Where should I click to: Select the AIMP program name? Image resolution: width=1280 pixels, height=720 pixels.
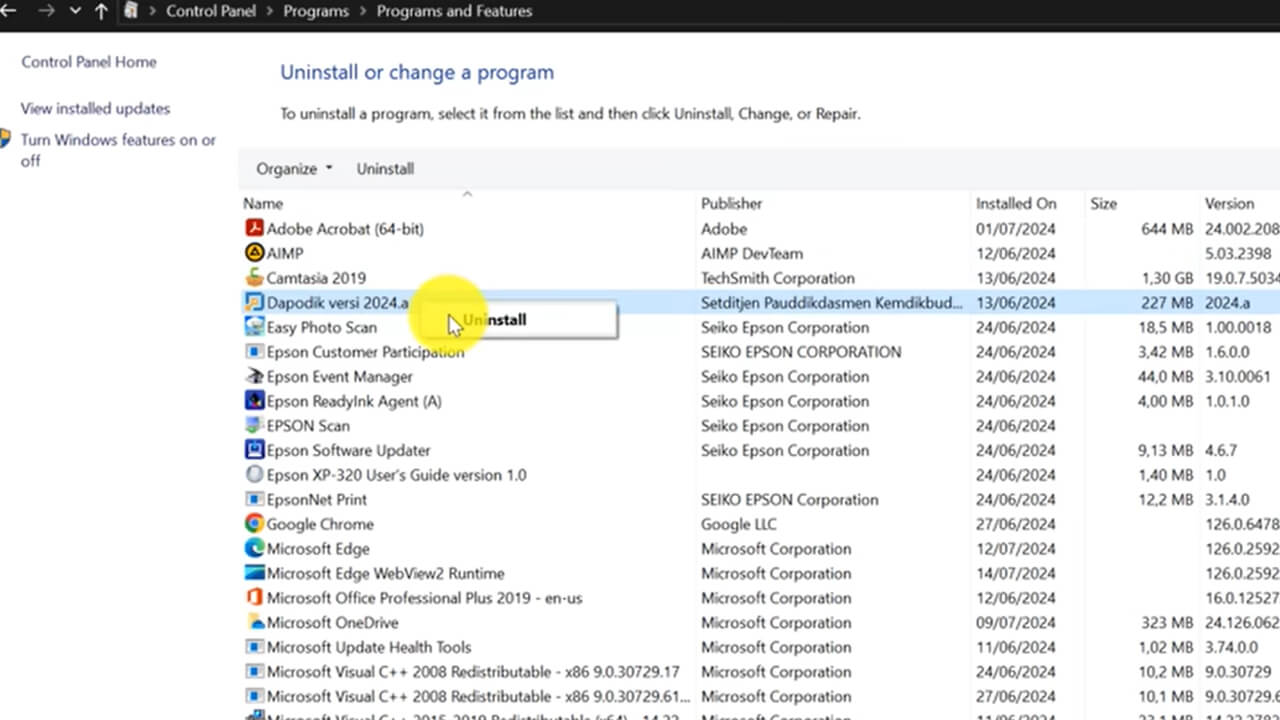point(285,253)
